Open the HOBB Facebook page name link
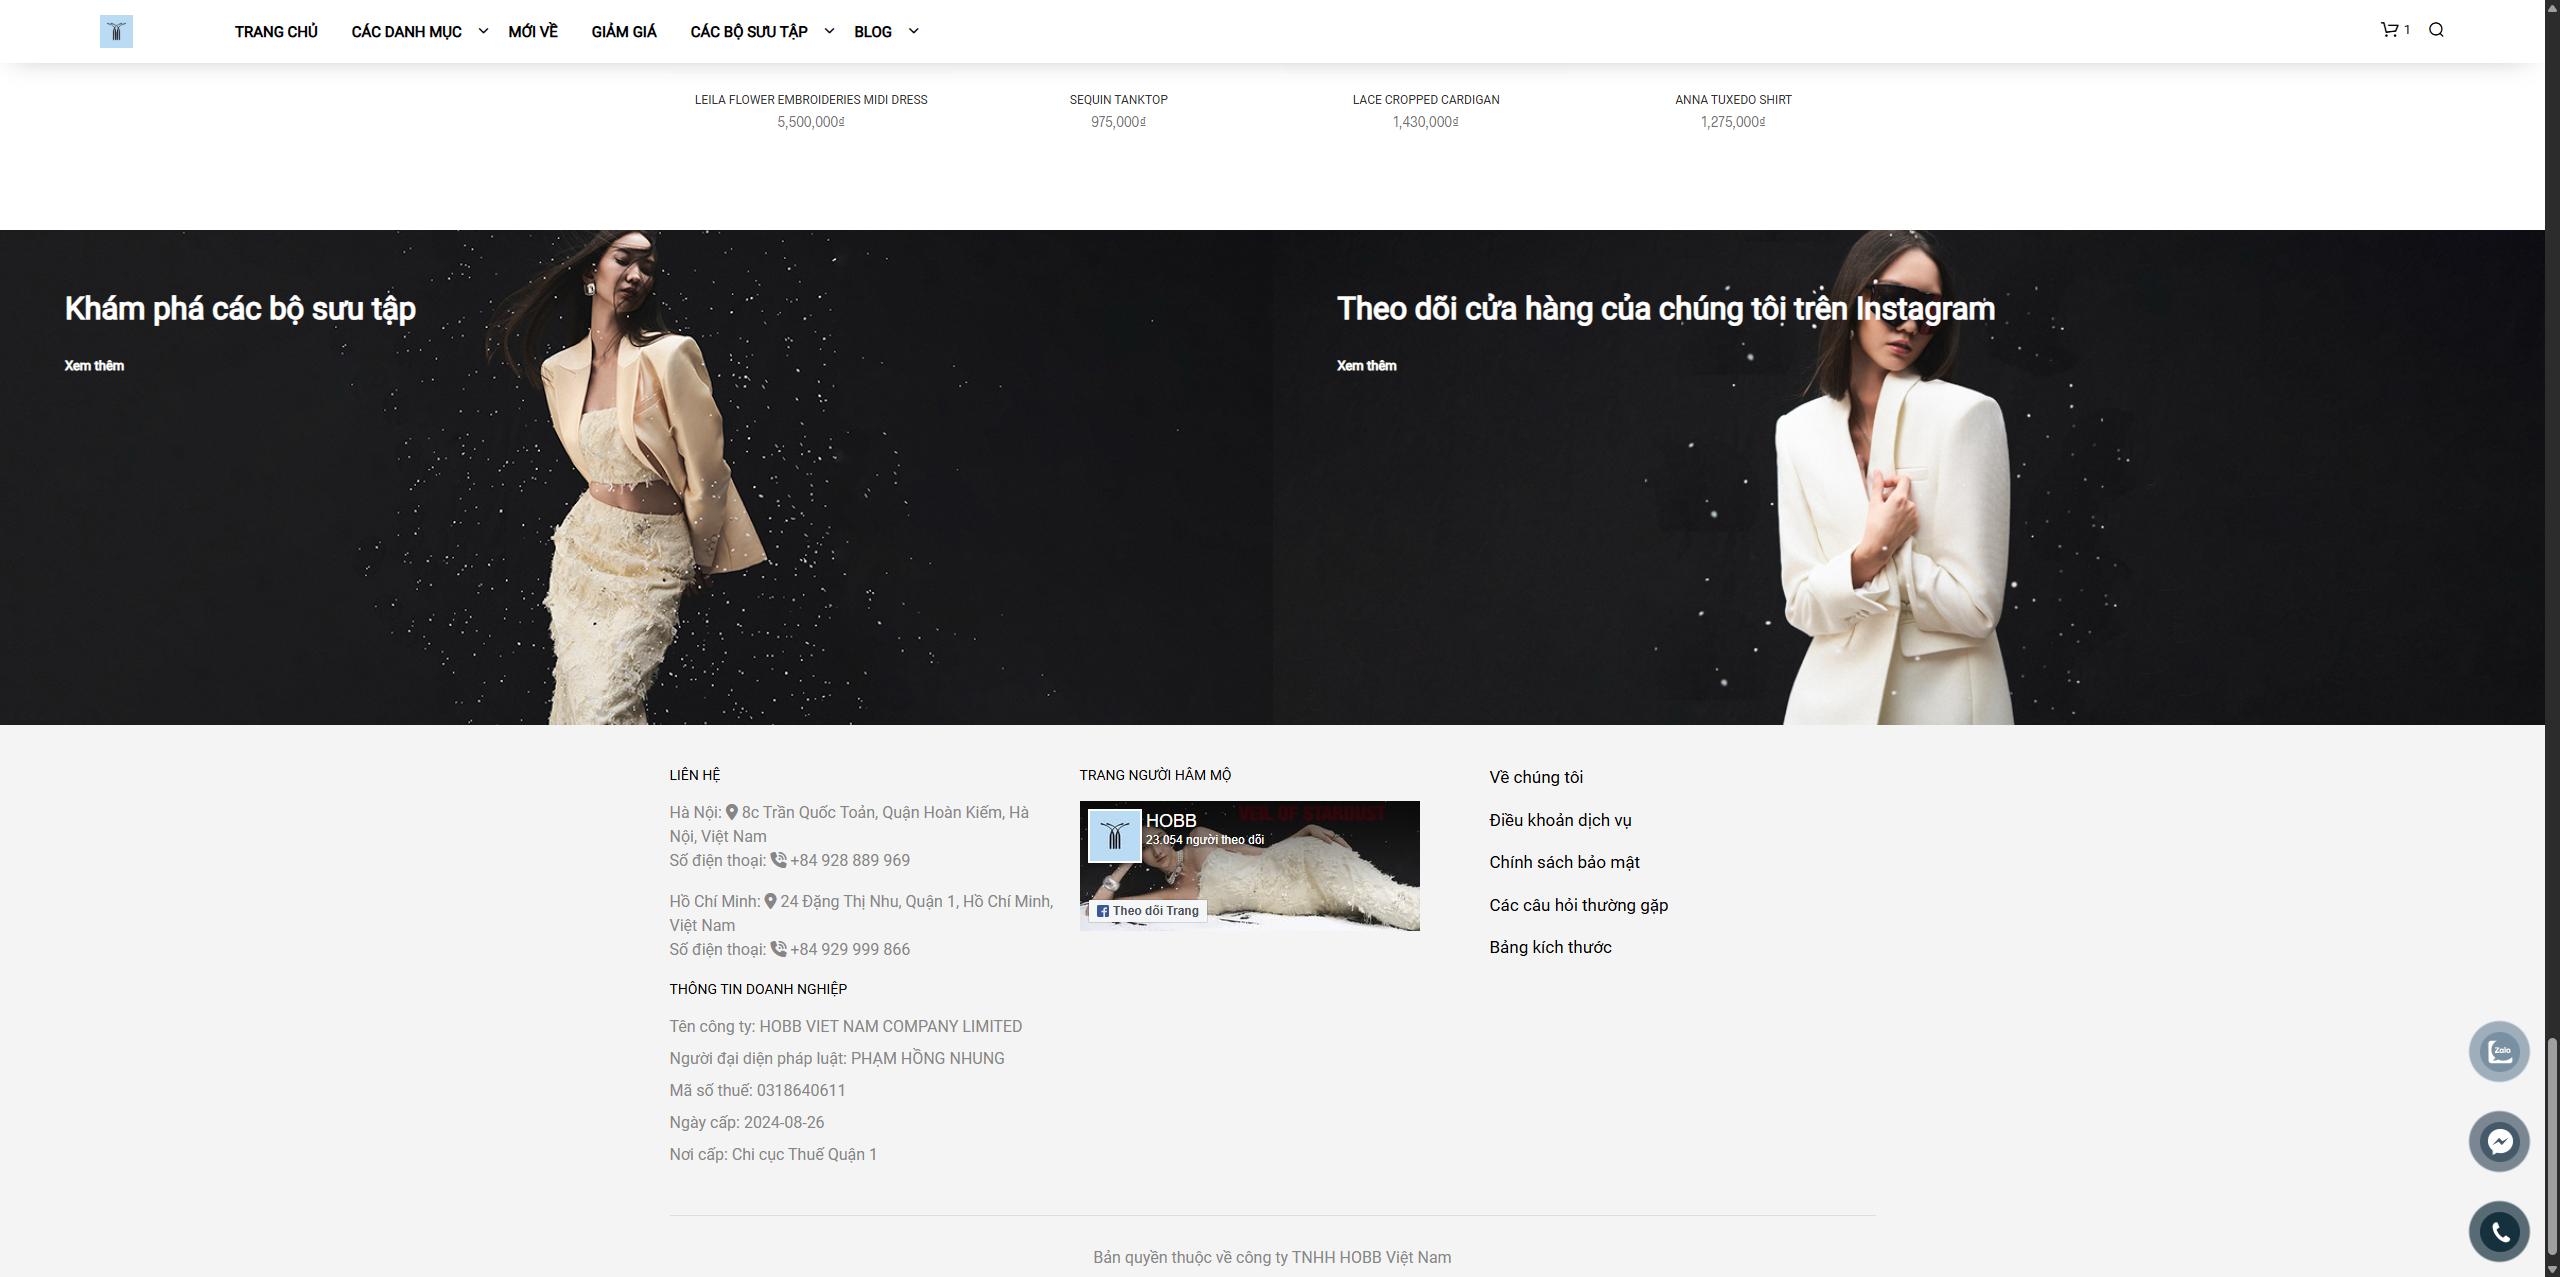 point(1170,821)
